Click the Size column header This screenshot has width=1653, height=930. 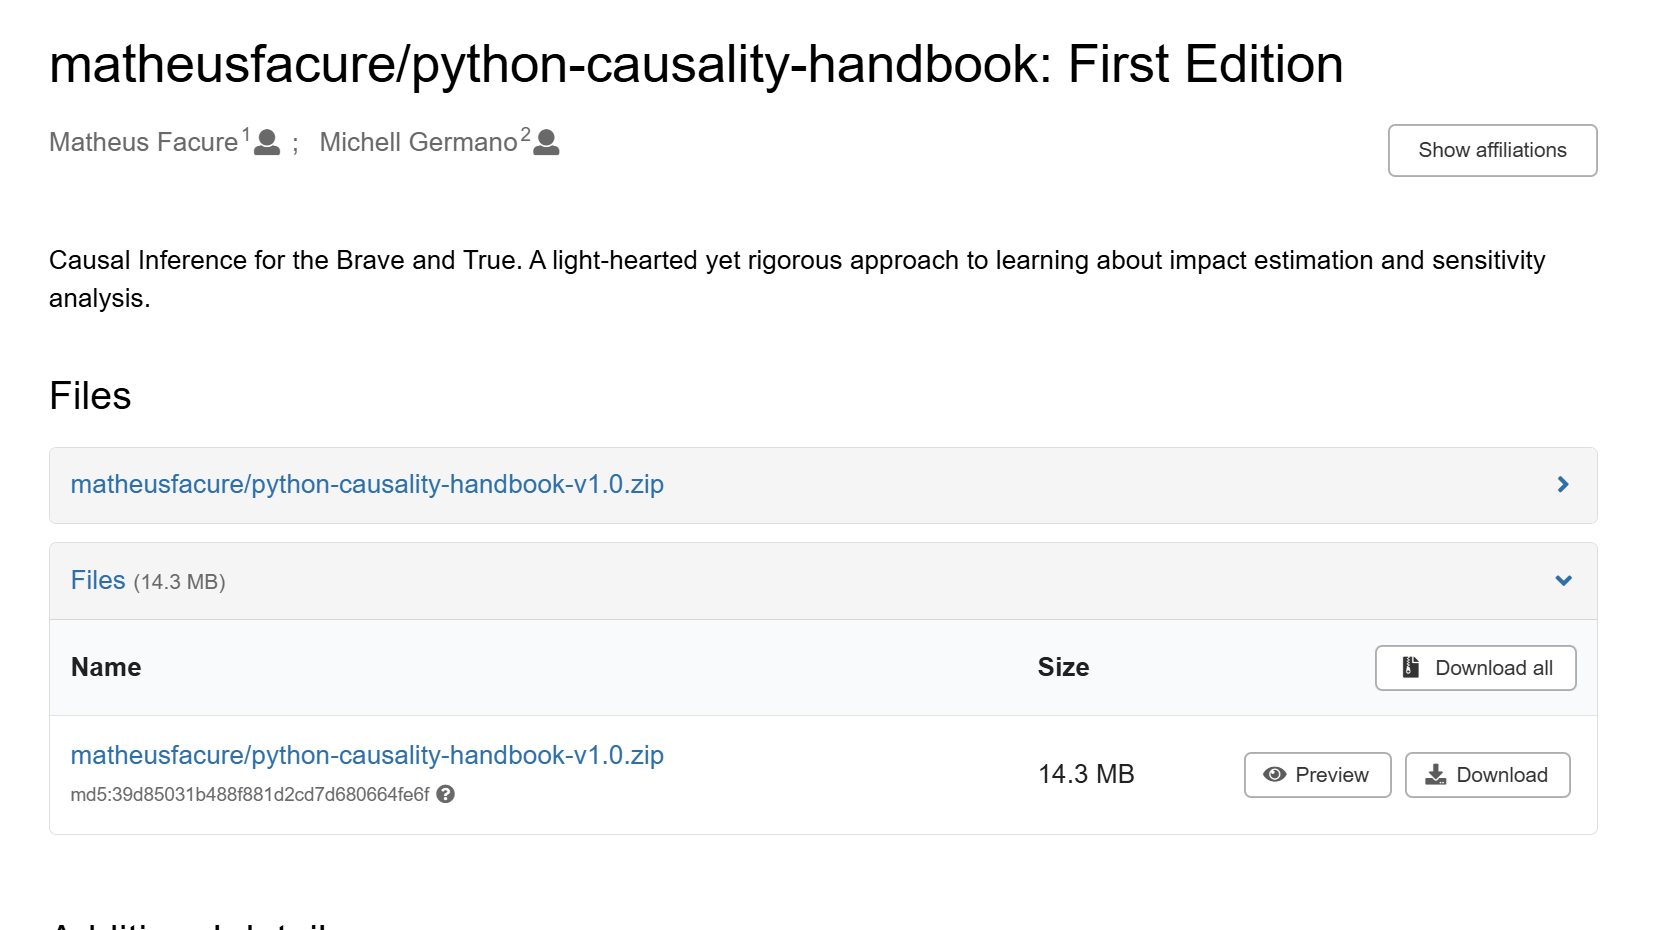pyautogui.click(x=1063, y=667)
